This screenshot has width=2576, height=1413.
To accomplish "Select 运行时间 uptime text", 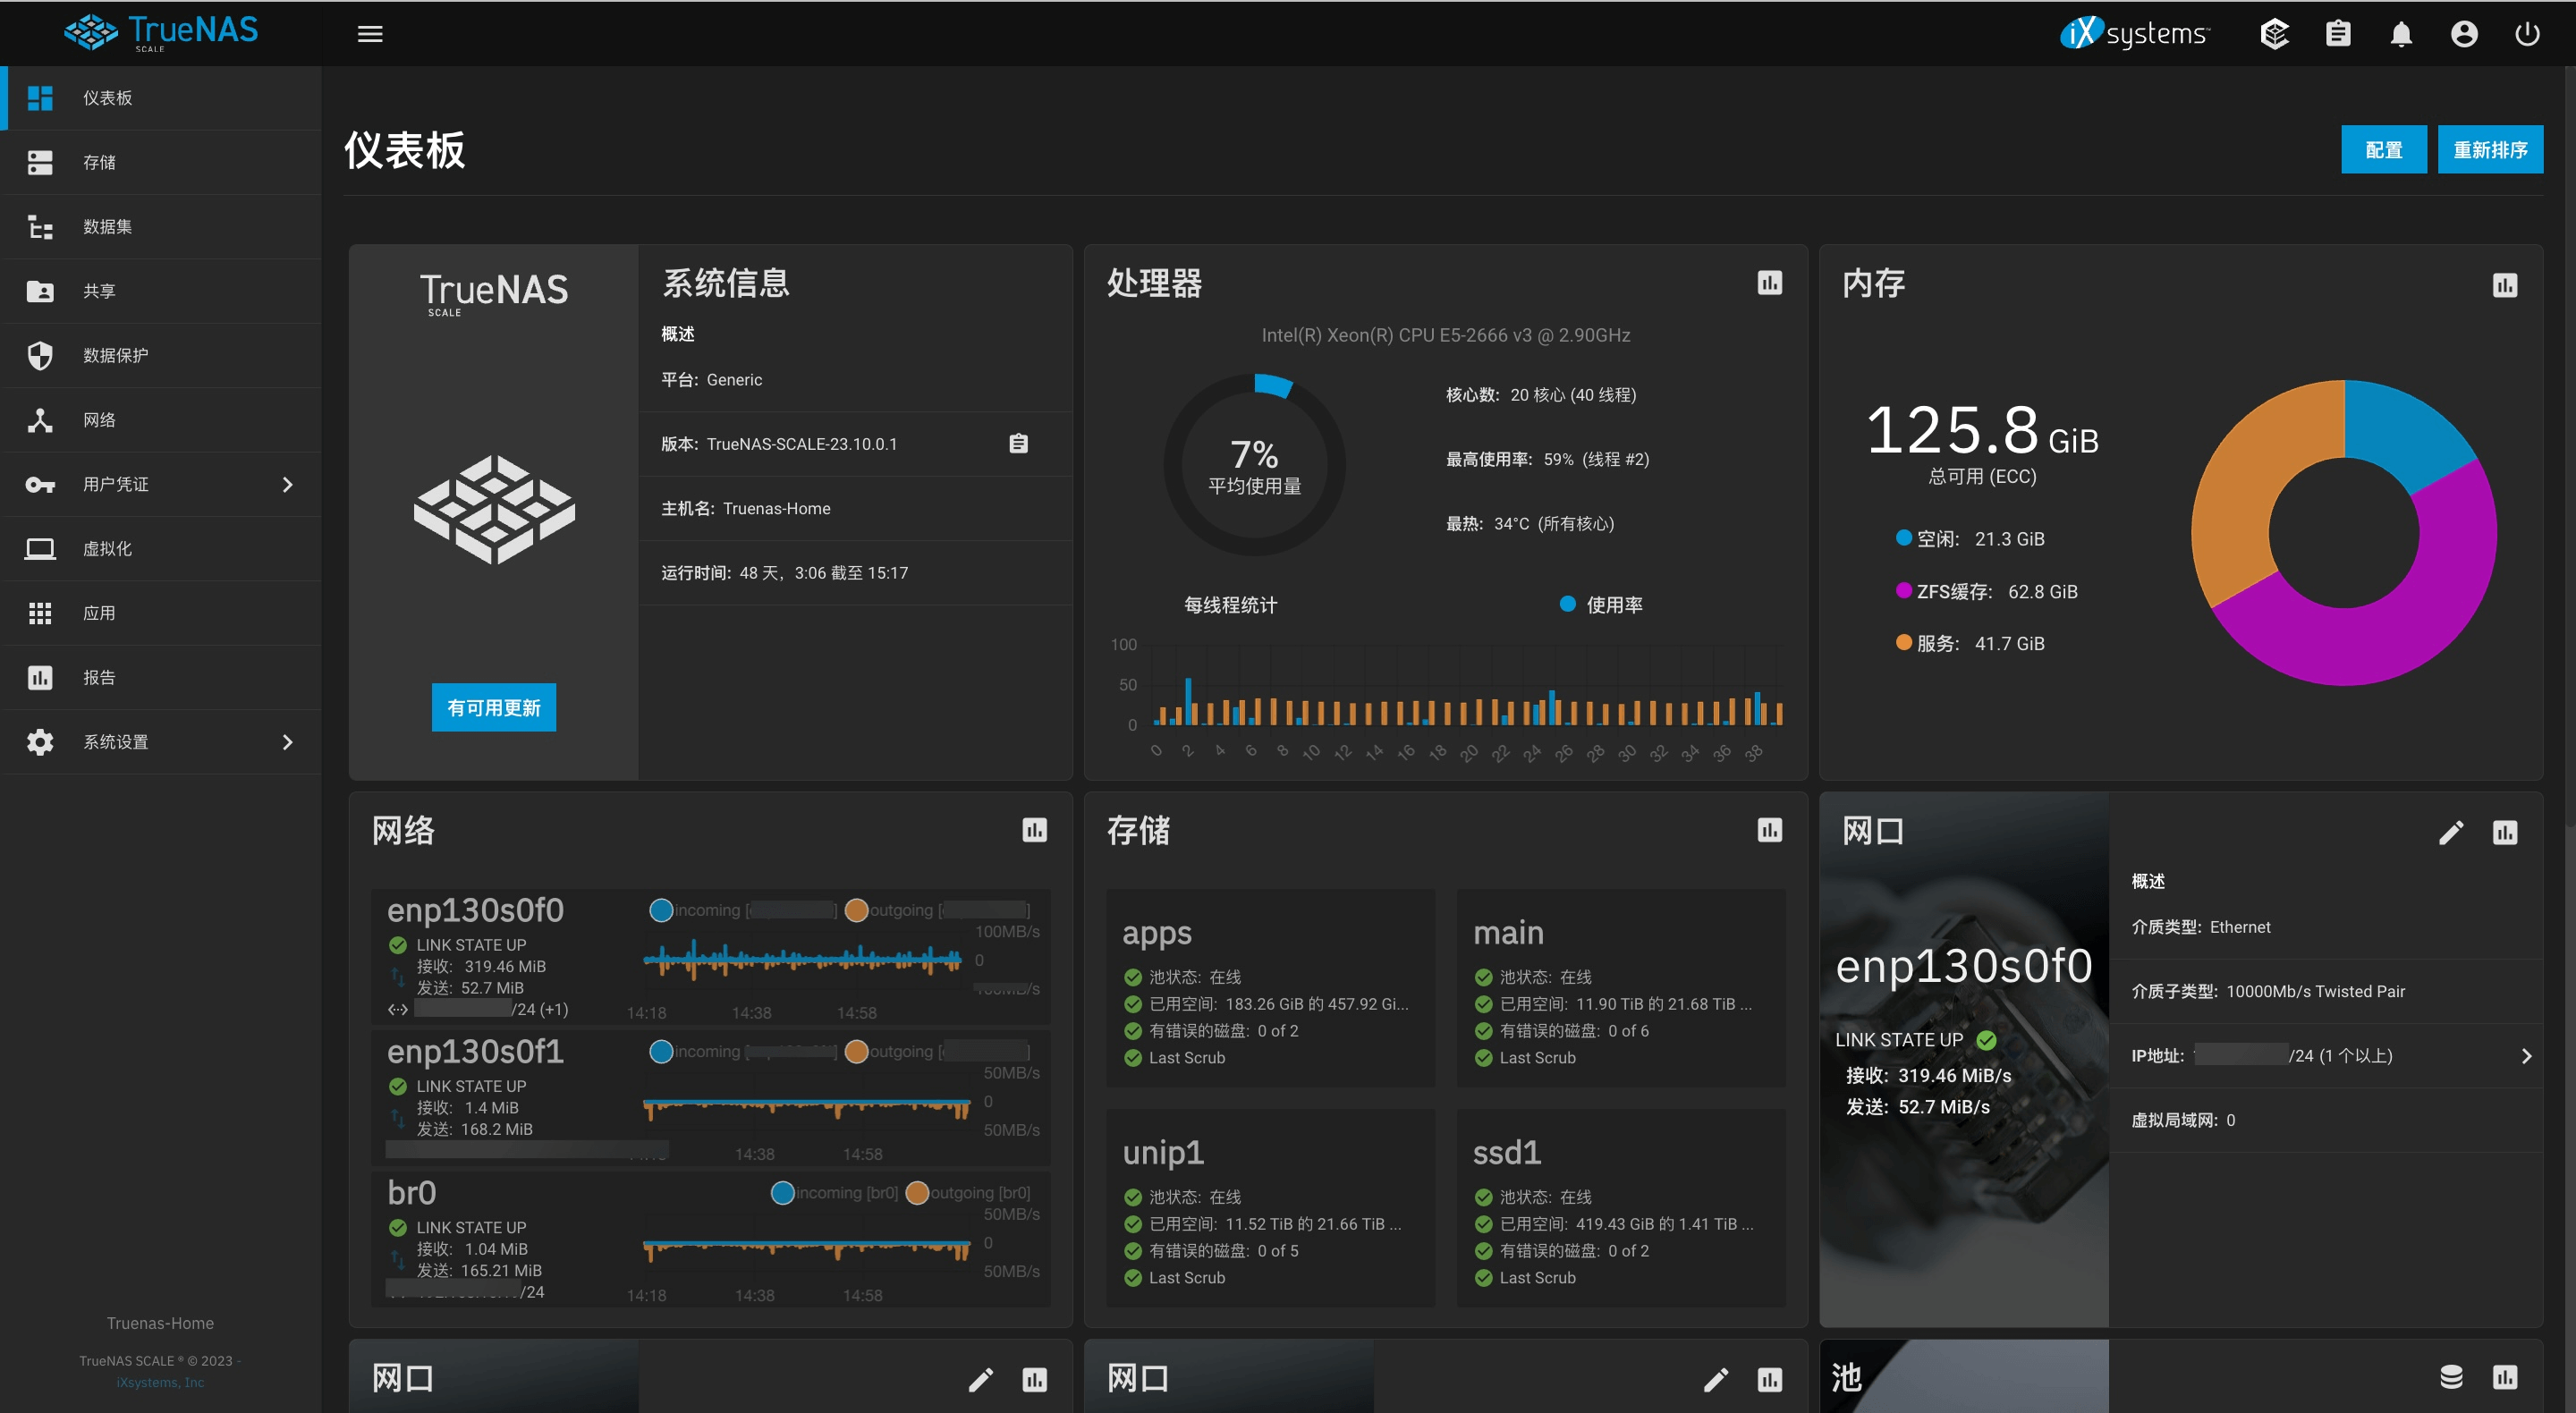I will tap(784, 573).
